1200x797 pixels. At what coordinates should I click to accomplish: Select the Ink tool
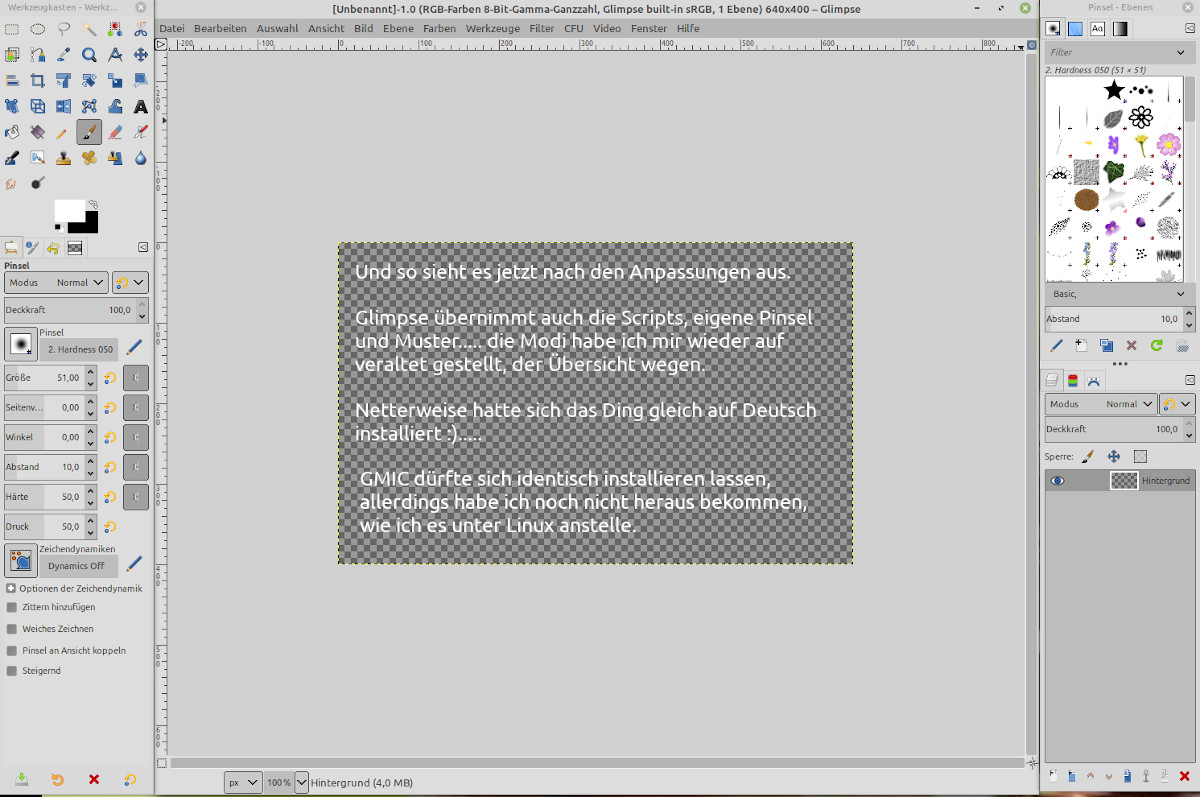coord(11,157)
